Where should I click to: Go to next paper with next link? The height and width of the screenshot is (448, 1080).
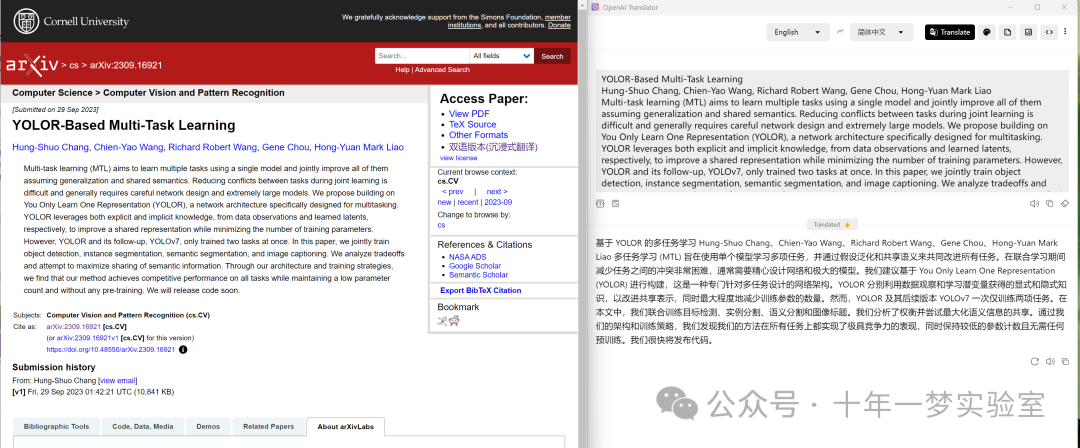(x=497, y=192)
